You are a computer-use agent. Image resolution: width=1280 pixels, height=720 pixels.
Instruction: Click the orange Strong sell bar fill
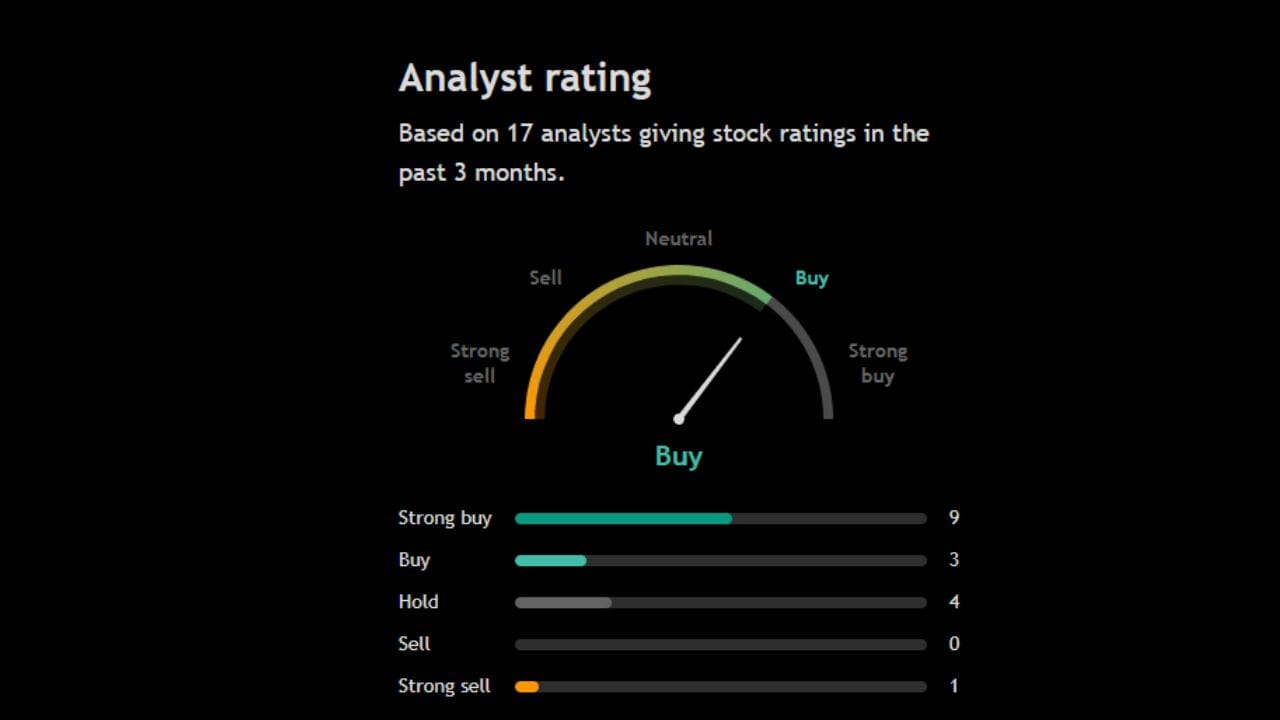tap(527, 686)
